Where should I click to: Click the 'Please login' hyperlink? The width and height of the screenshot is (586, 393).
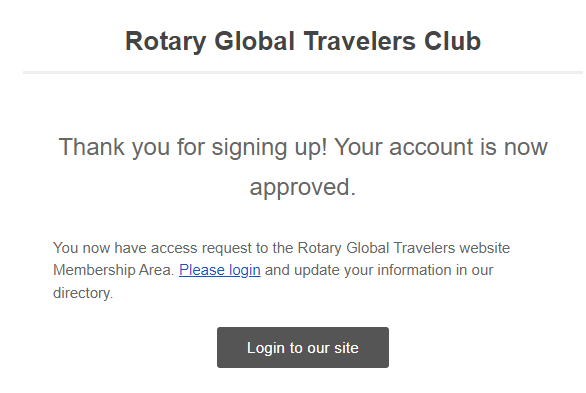220,270
